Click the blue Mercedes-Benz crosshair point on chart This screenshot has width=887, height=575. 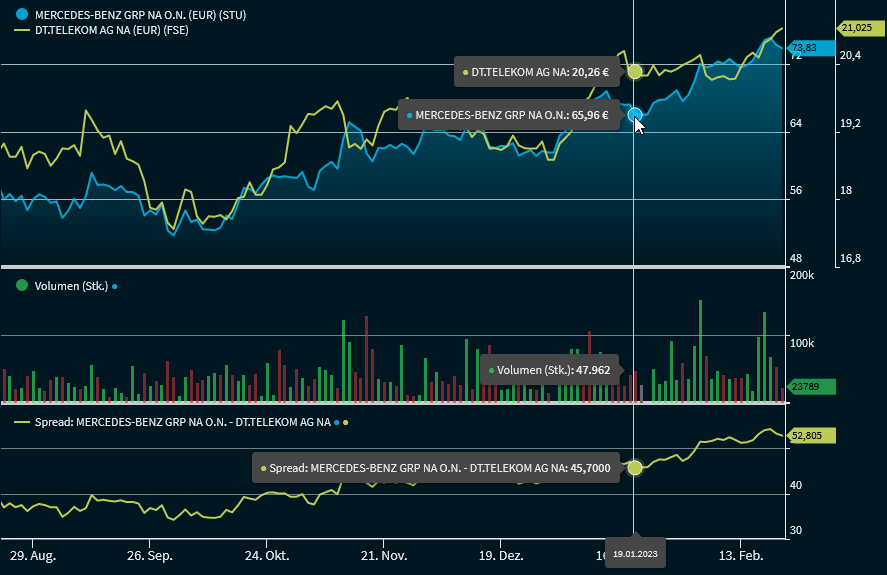(x=635, y=115)
